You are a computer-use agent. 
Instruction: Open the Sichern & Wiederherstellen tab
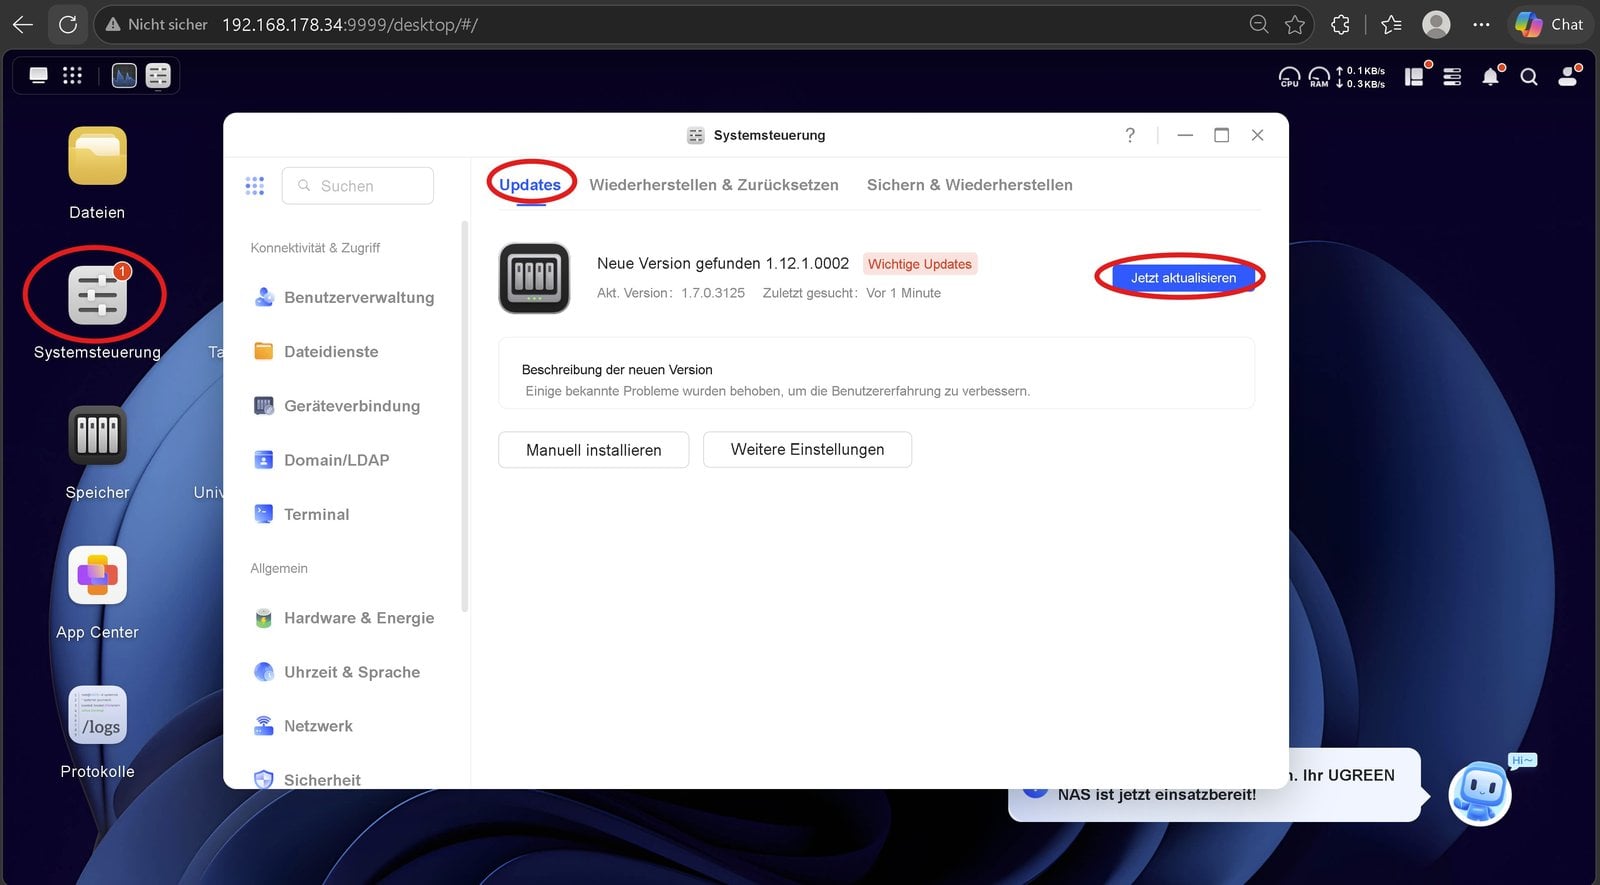pyautogui.click(x=970, y=185)
